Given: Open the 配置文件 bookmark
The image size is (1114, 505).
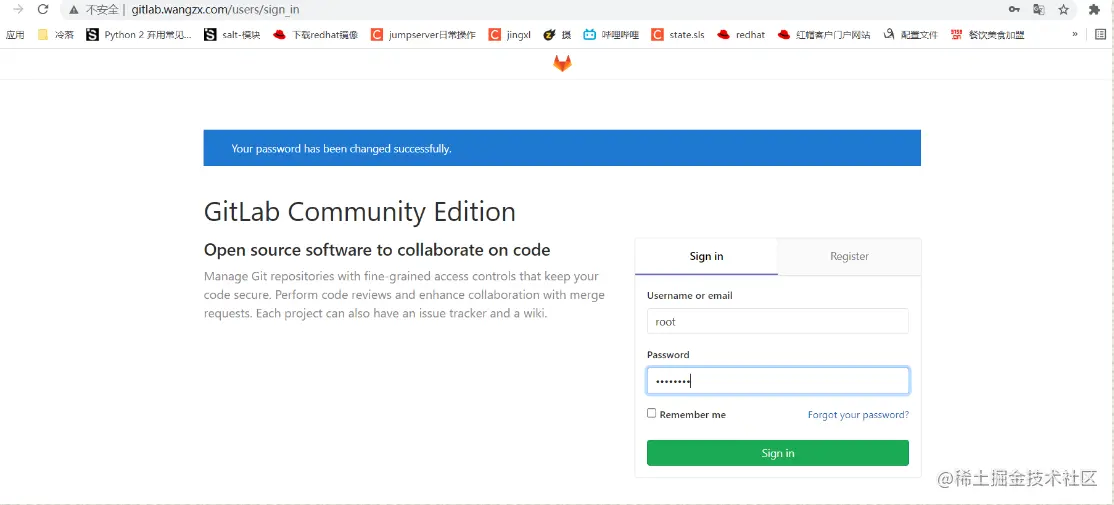Looking at the screenshot, I should [911, 34].
